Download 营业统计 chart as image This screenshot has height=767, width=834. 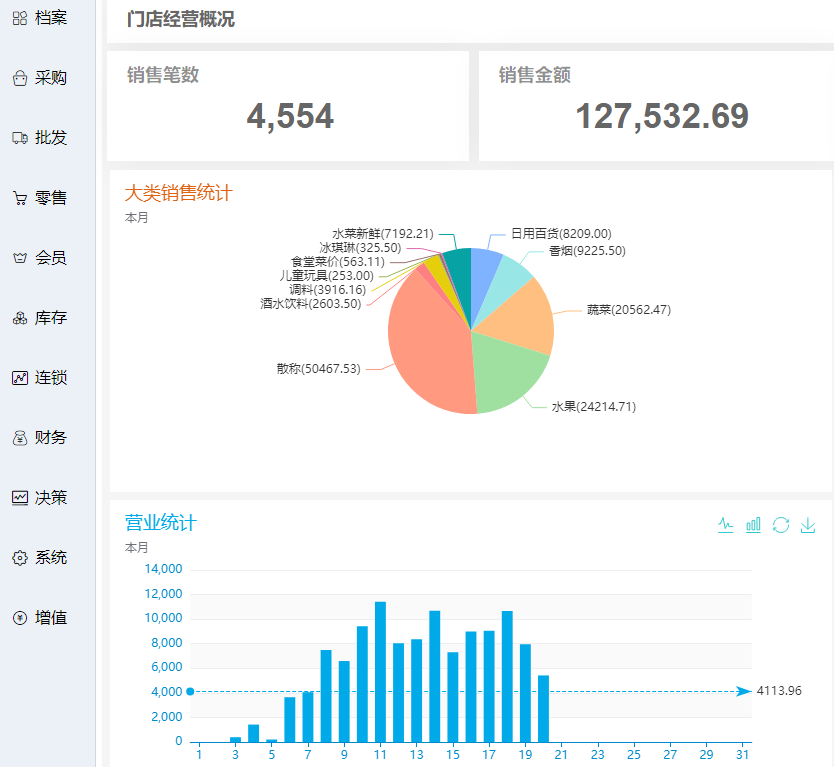click(808, 525)
